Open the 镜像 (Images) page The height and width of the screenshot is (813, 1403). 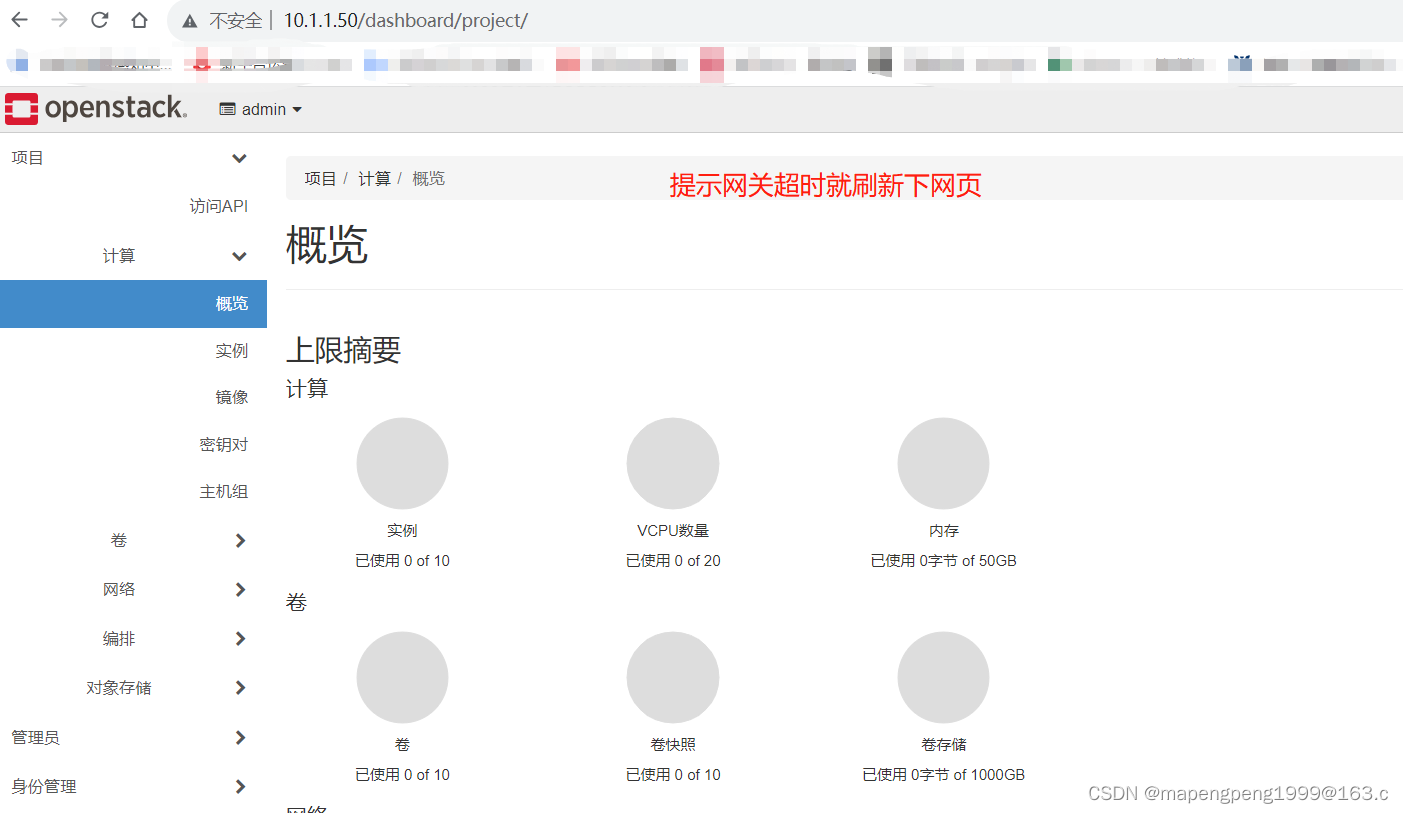pyautogui.click(x=232, y=396)
